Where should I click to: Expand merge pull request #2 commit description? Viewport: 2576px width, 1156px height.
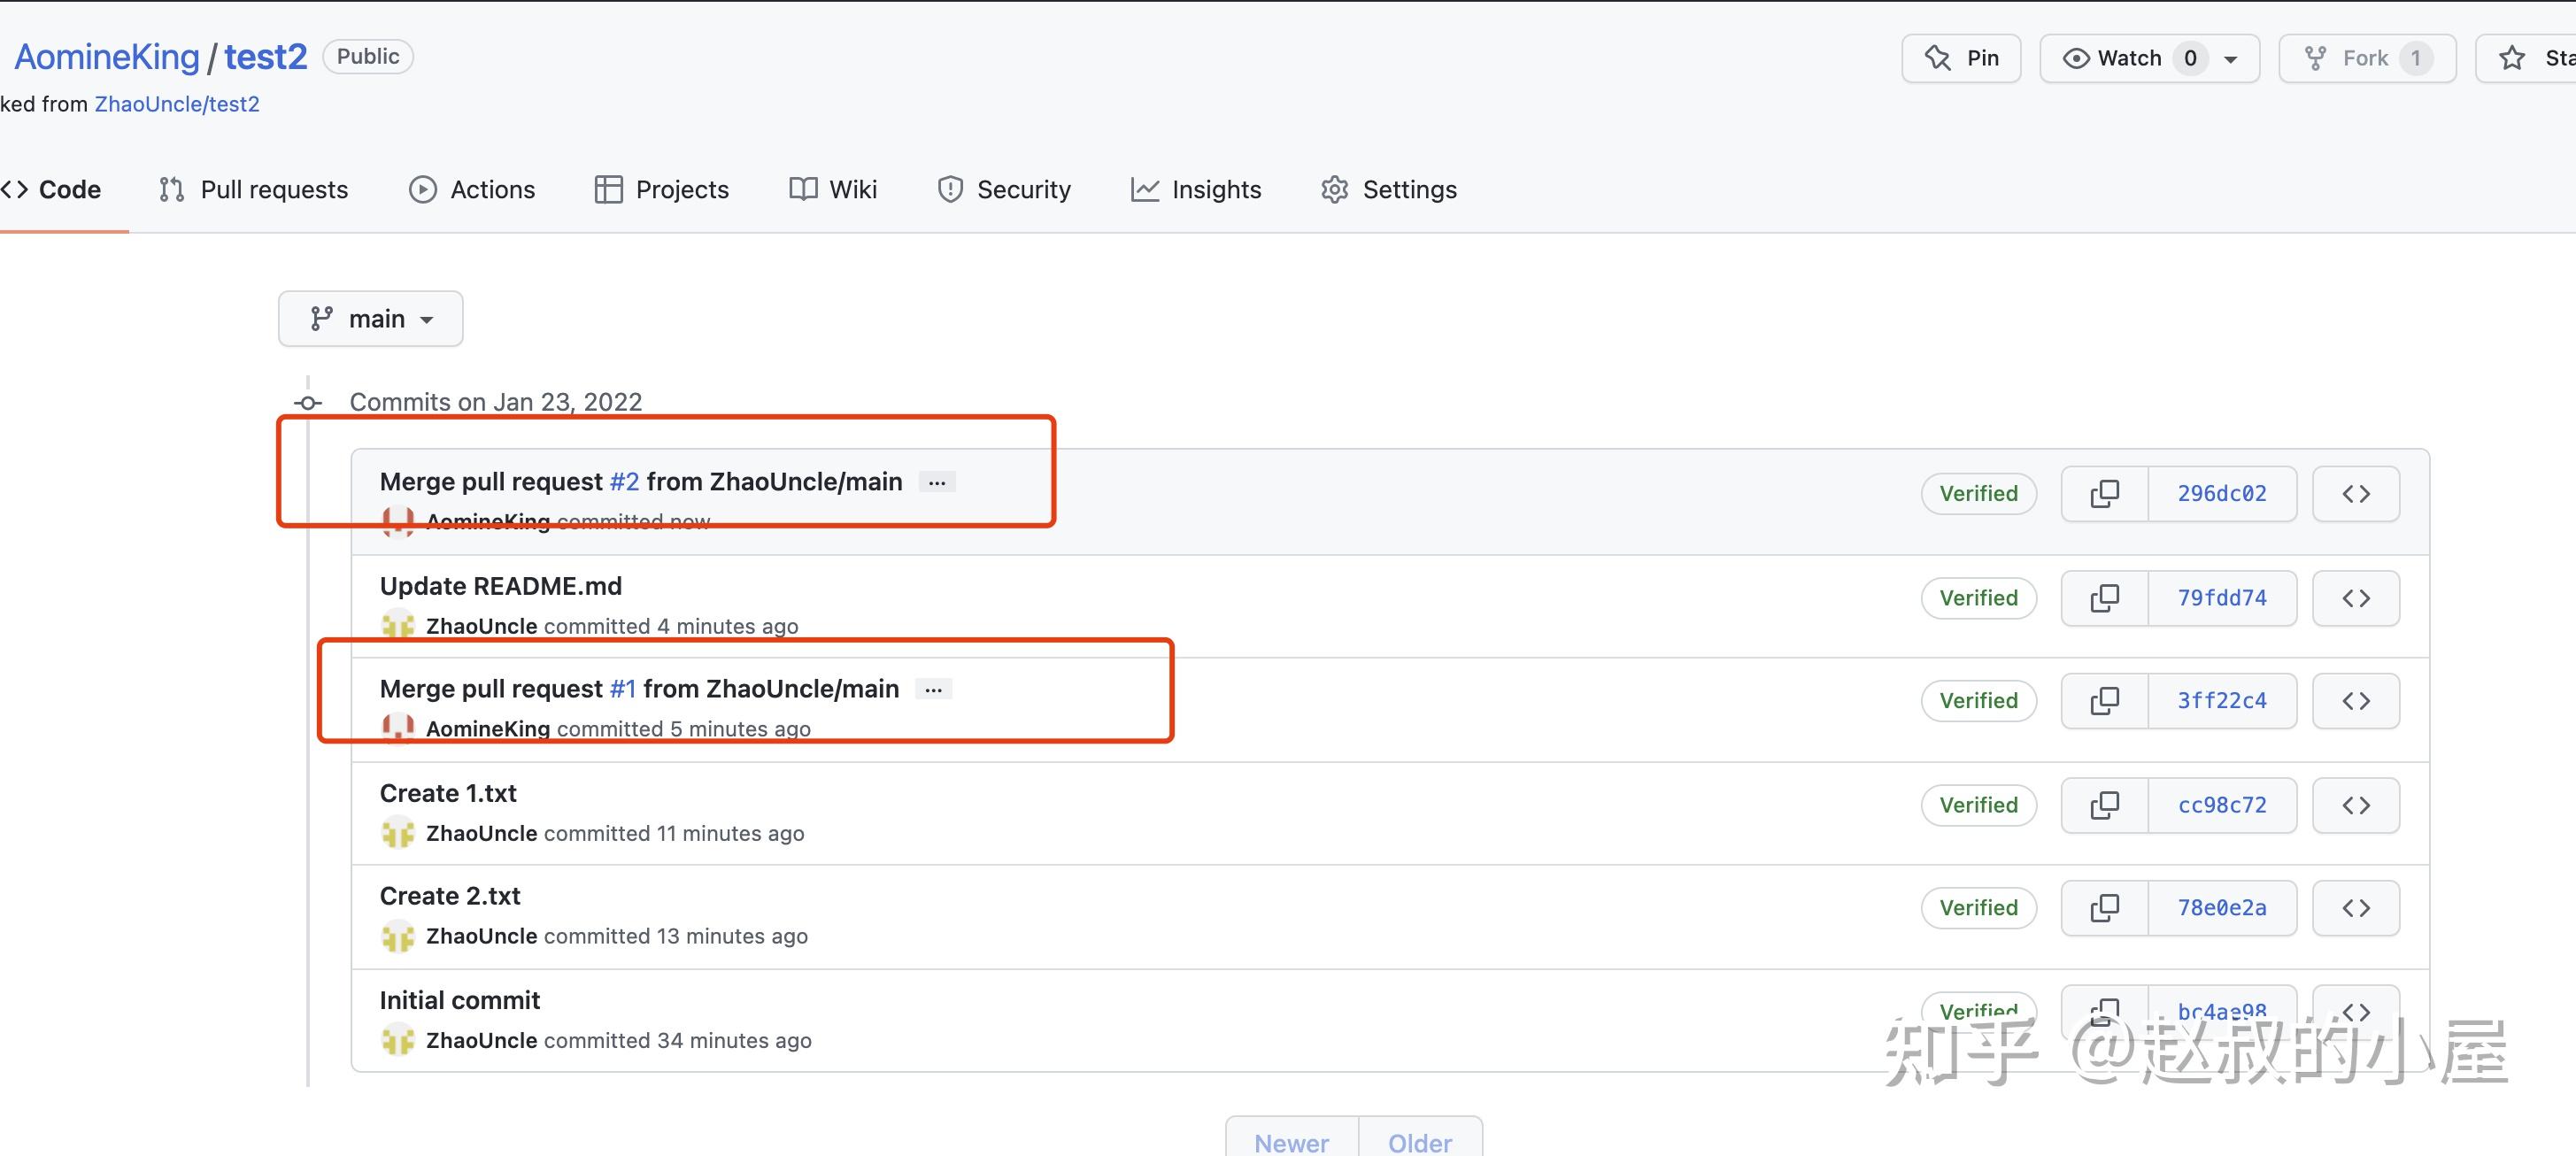937,483
